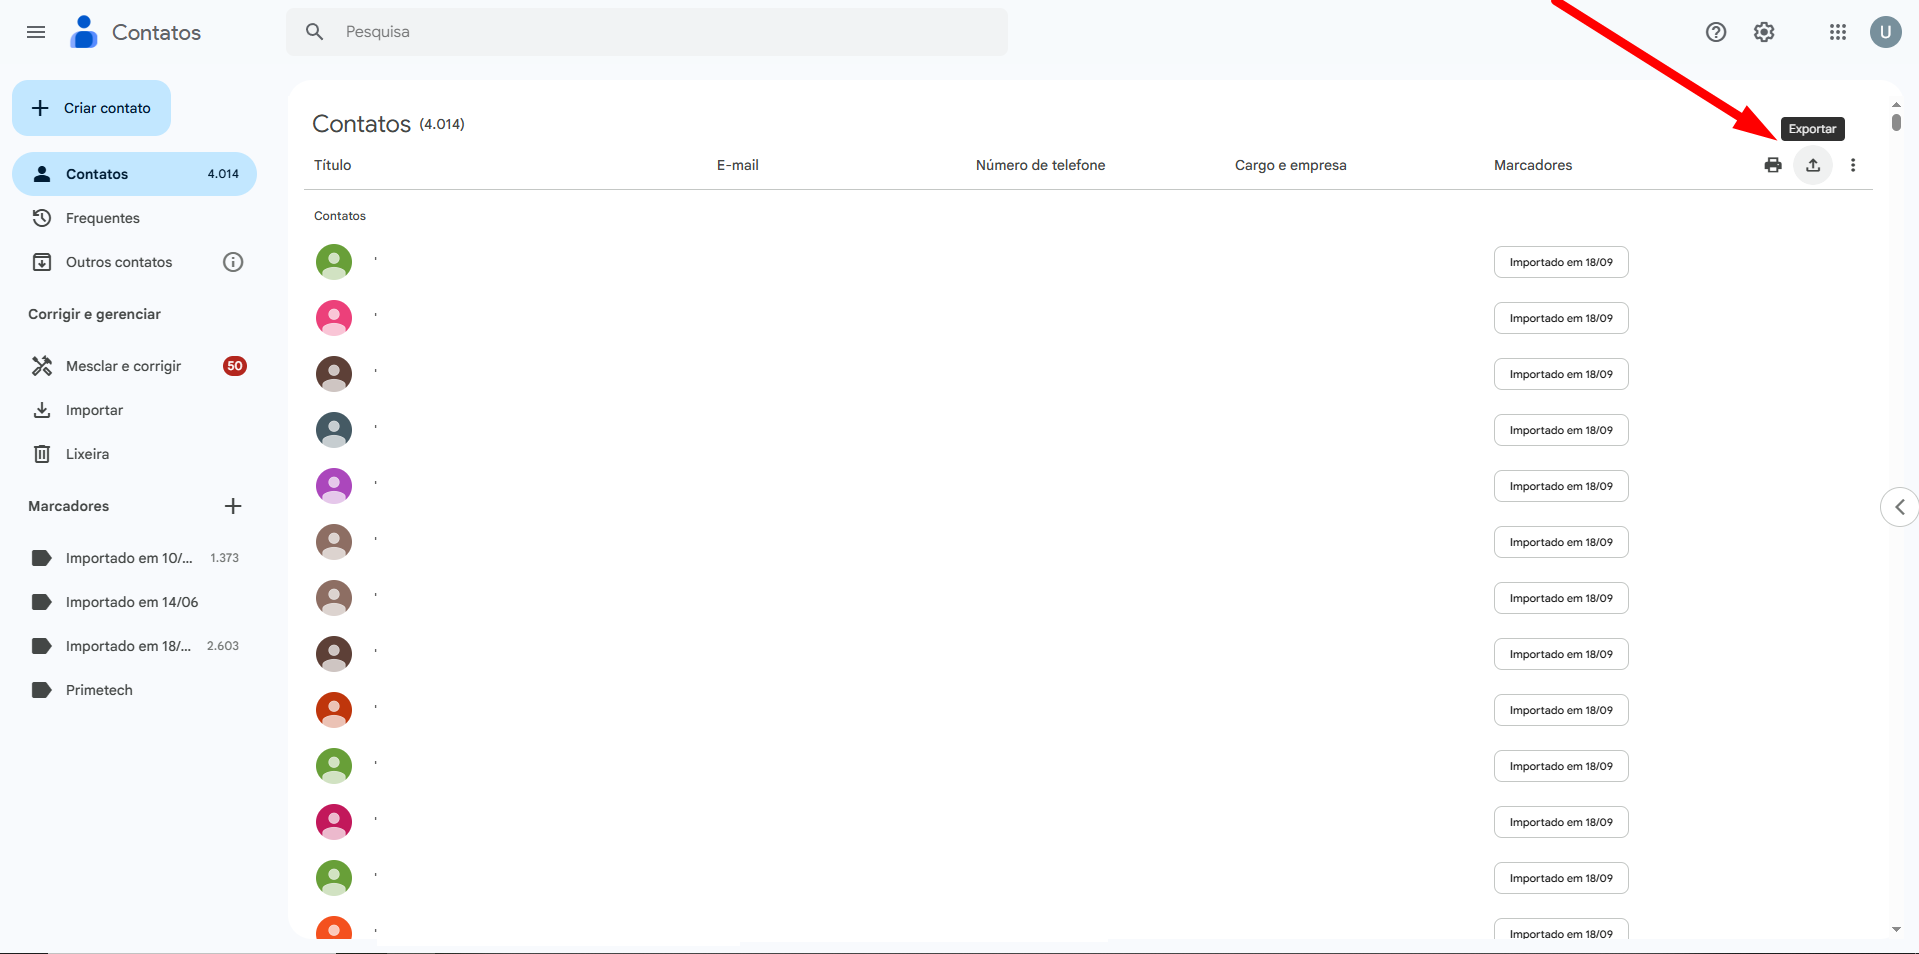Viewport: 1919px width, 954px height.
Task: Click the Print contacts icon
Action: [x=1772, y=165]
